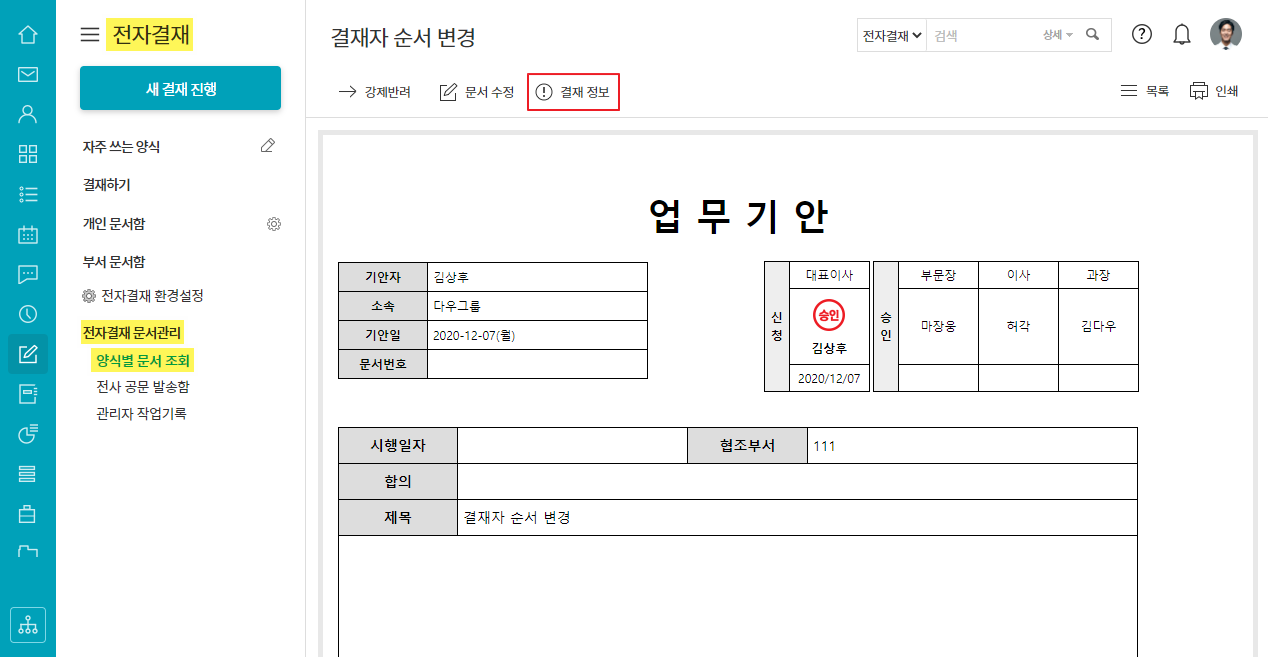Open mail from the envelope icon
1268x657 pixels.
pos(28,74)
